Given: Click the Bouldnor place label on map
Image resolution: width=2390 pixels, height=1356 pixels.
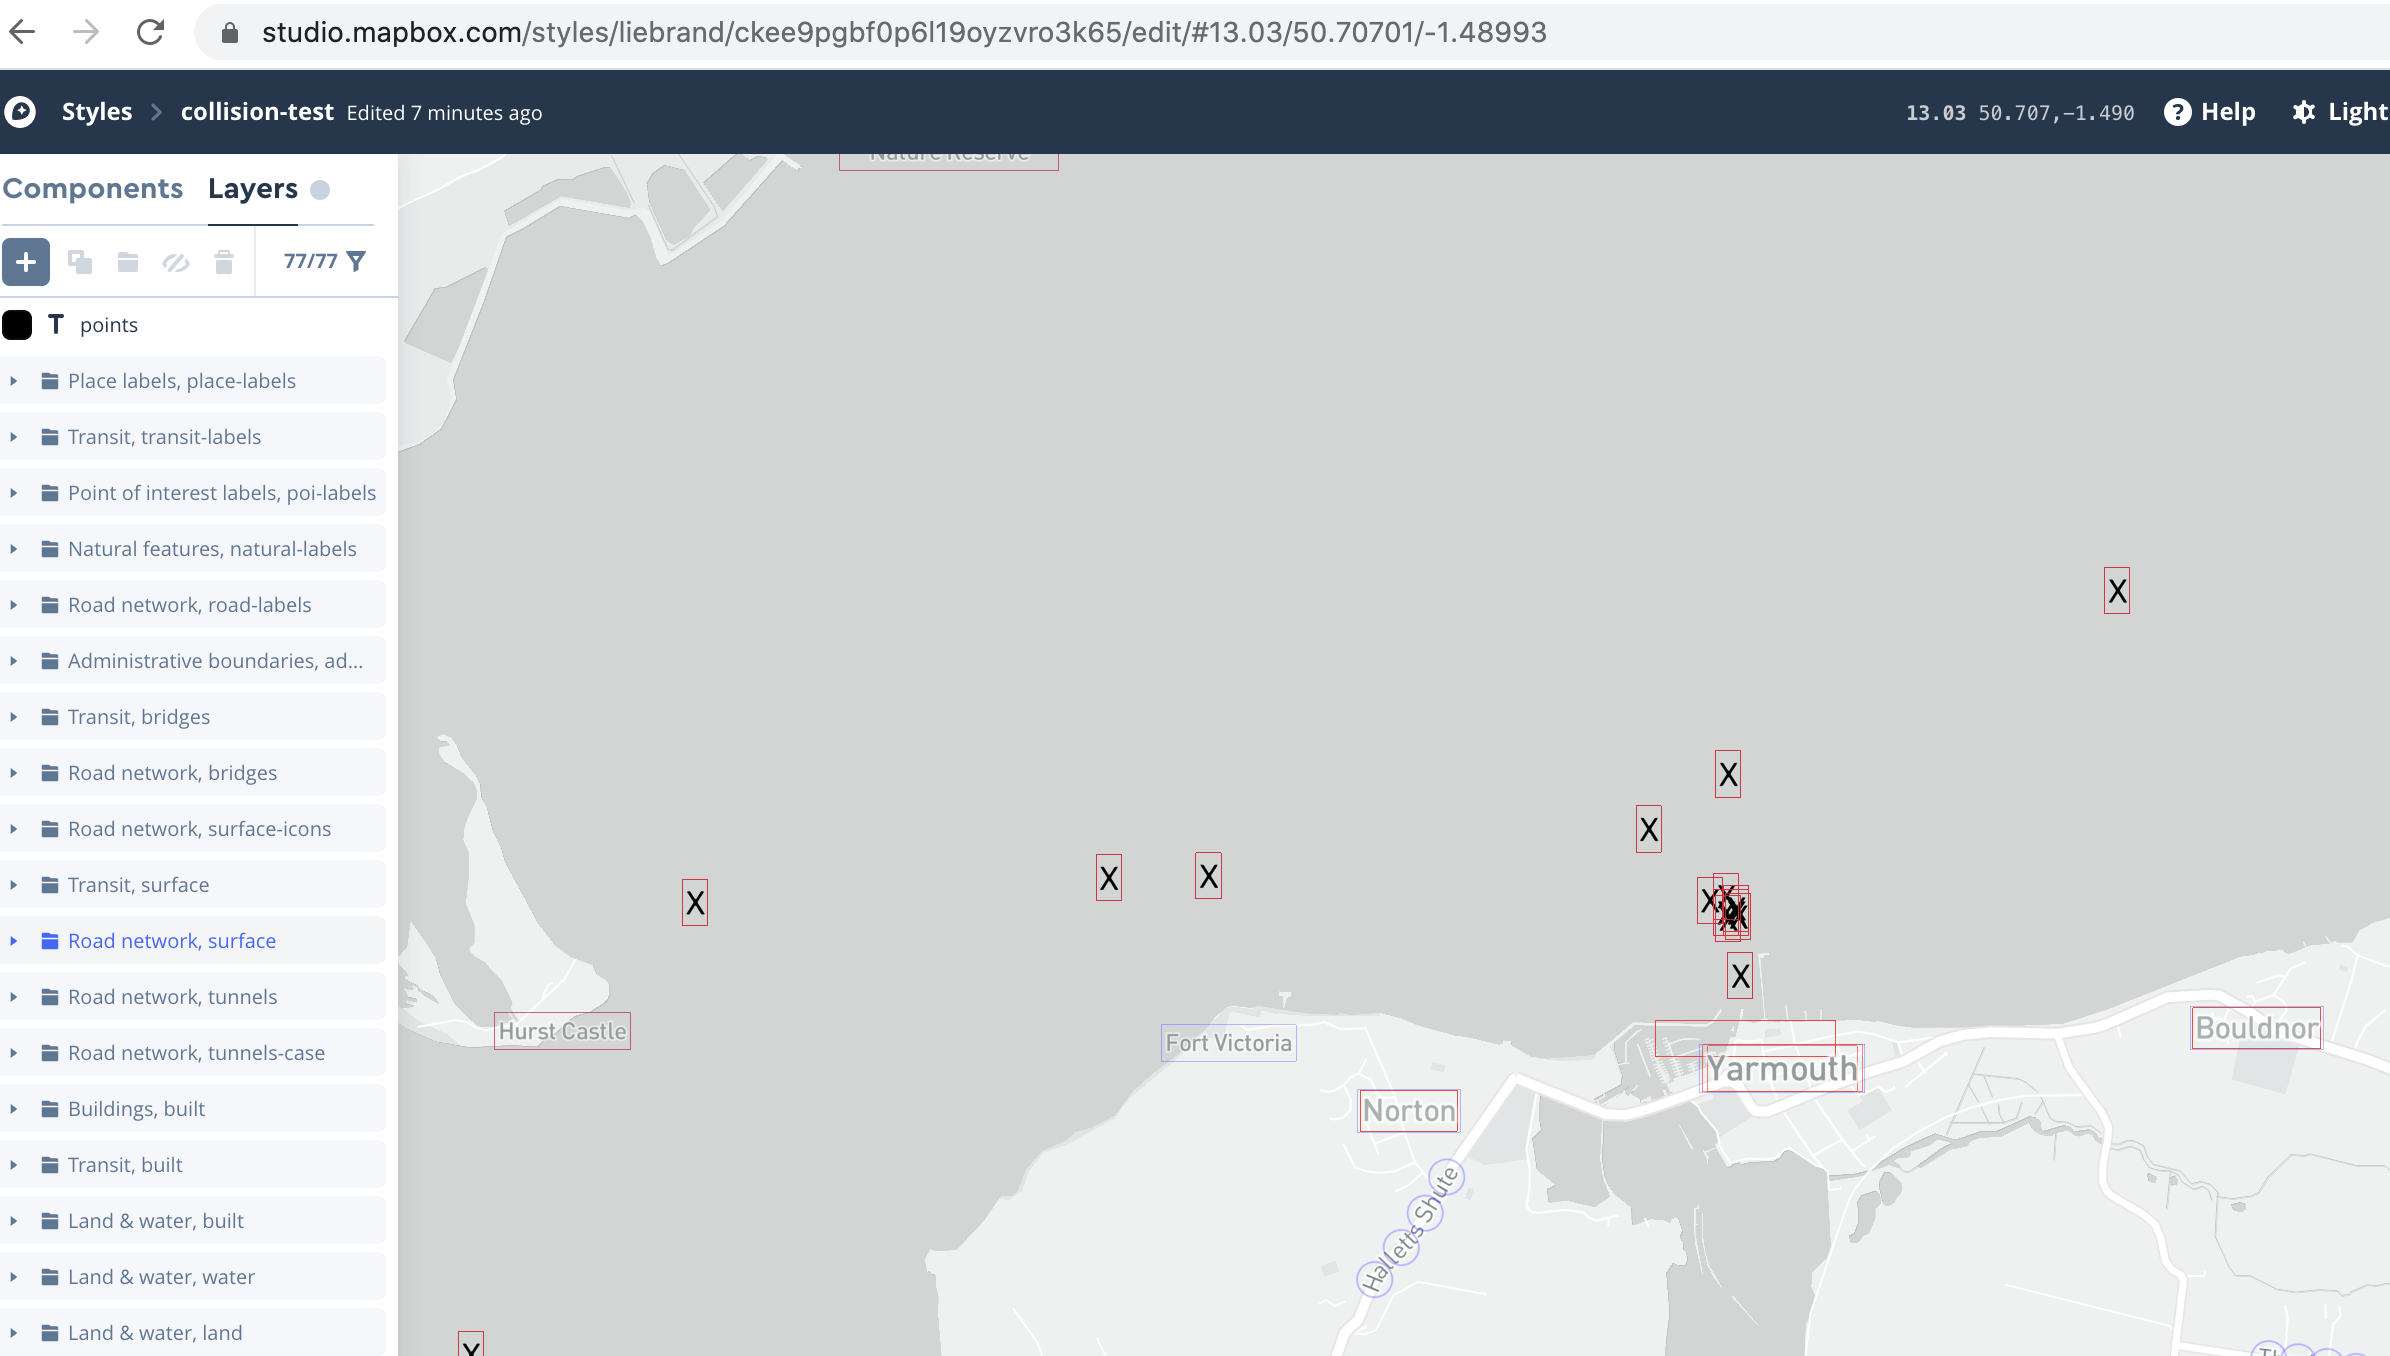Looking at the screenshot, I should click(2256, 1028).
